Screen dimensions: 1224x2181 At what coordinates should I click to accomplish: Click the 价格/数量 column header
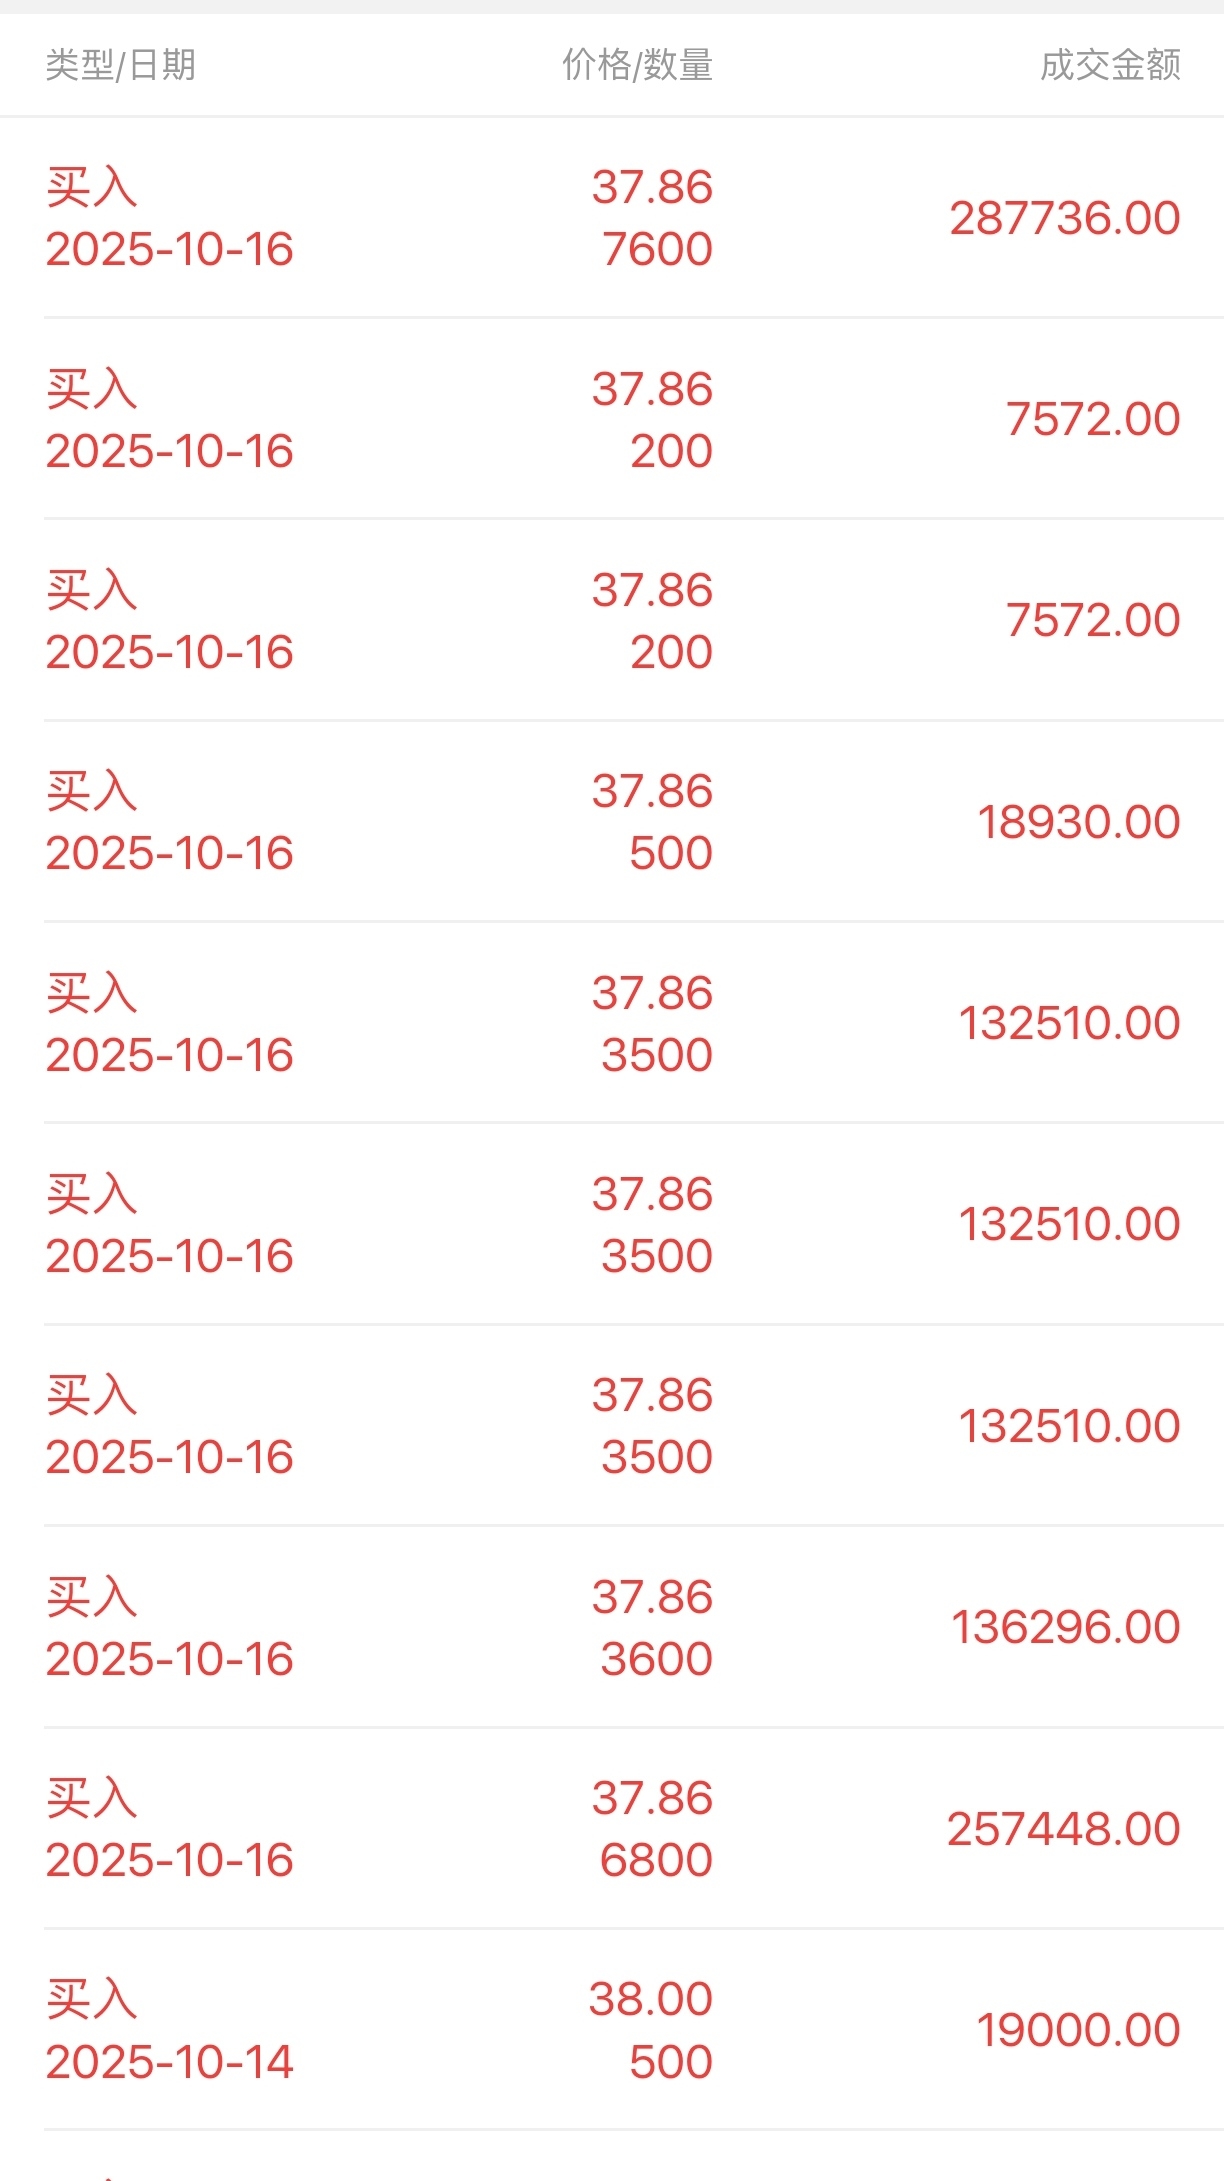tap(637, 65)
